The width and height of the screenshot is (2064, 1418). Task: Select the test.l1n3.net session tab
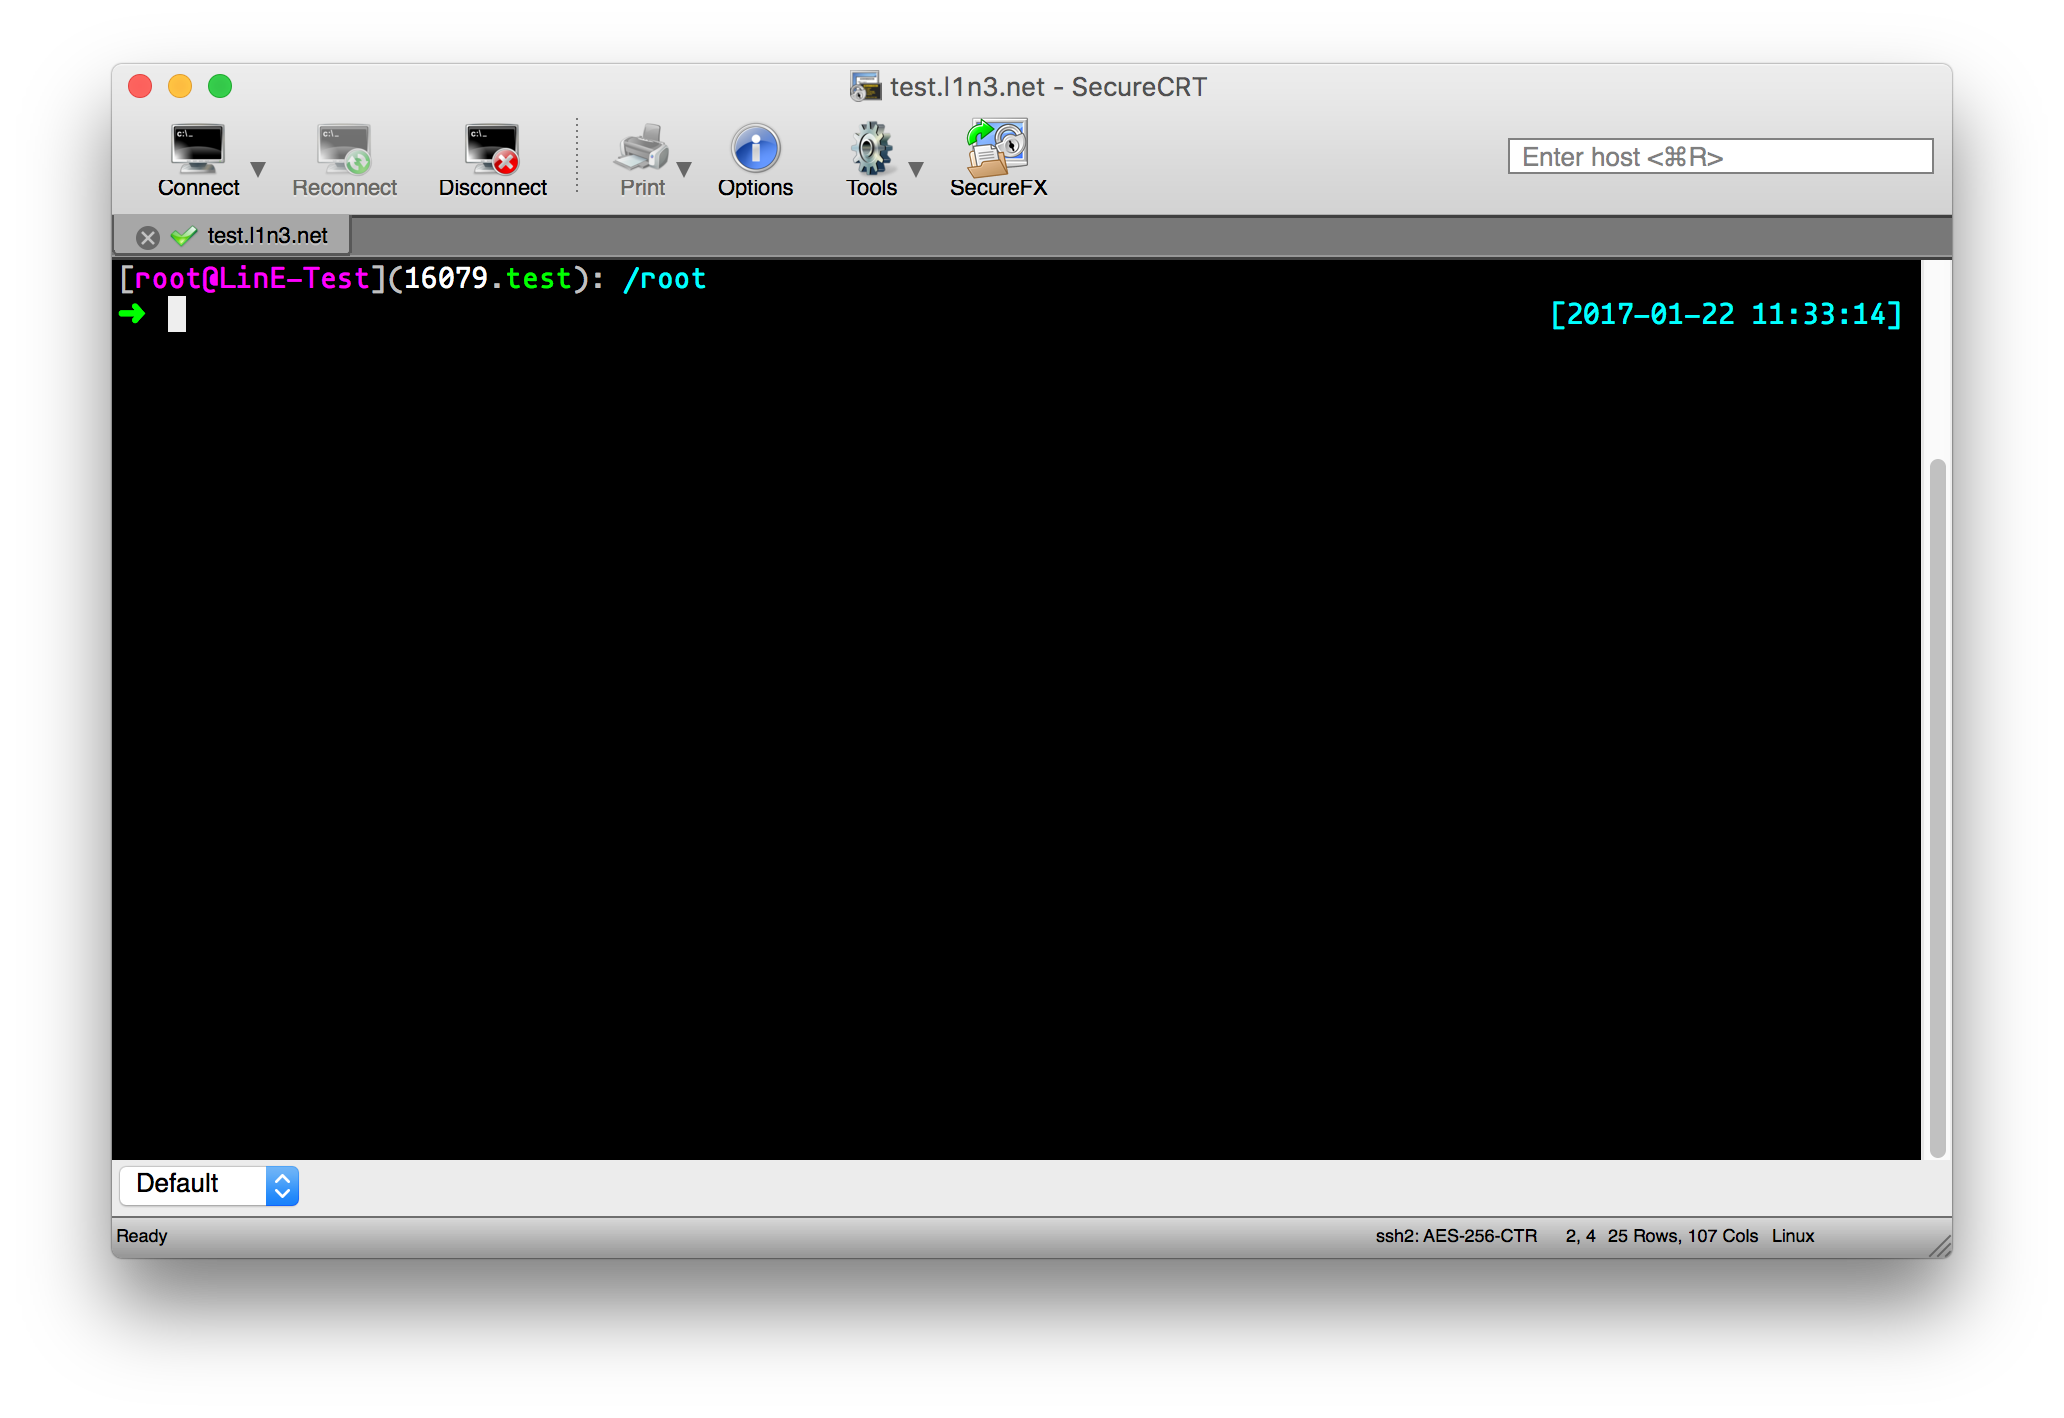(x=267, y=236)
